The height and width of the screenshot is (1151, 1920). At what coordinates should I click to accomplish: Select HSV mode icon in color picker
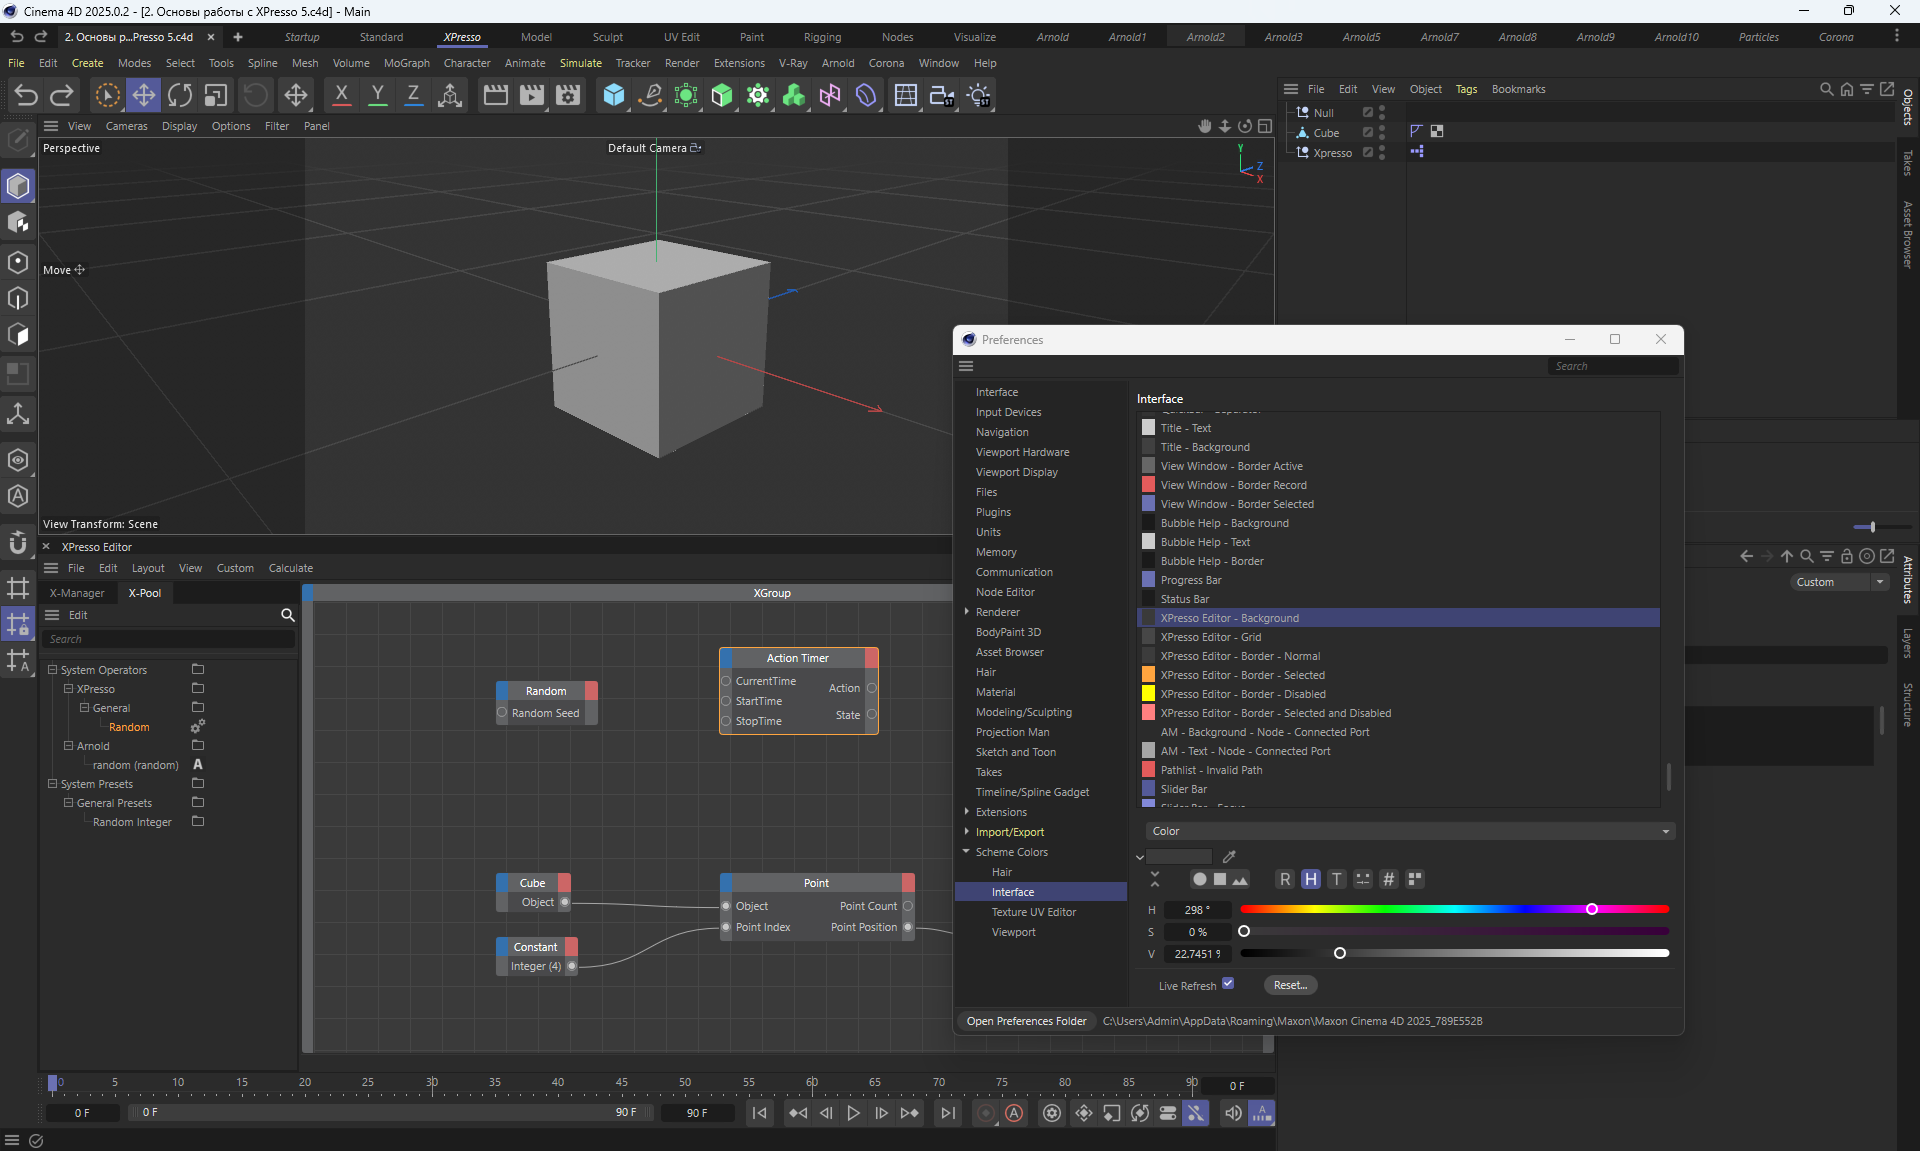coord(1310,879)
